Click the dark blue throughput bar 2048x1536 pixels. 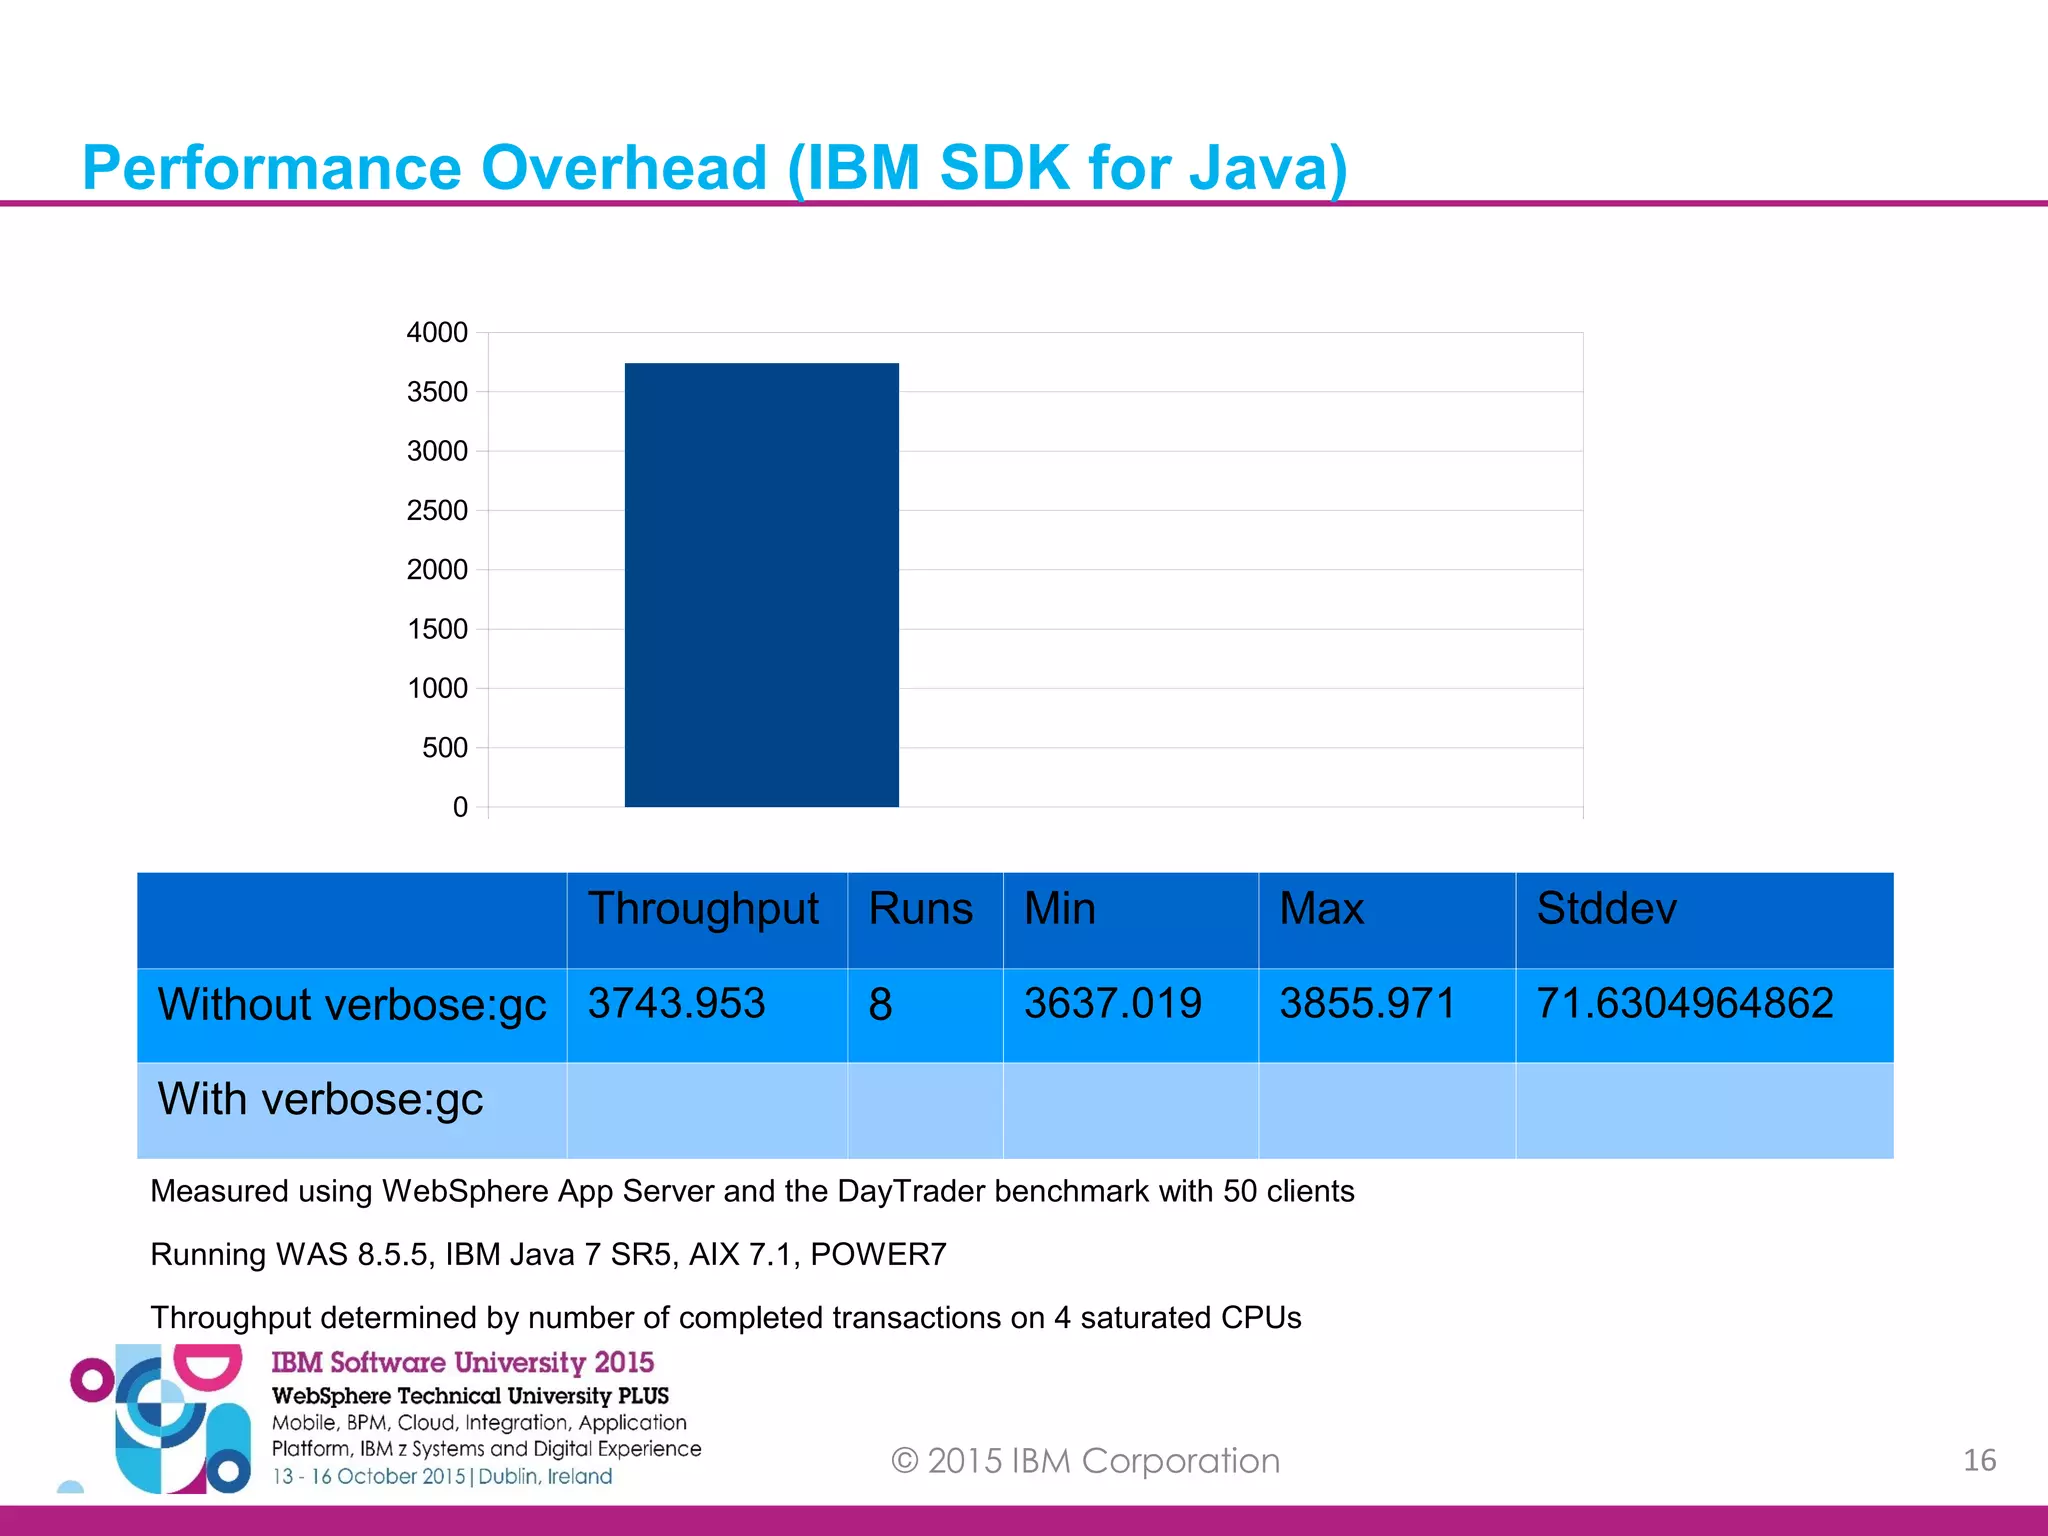(761, 585)
